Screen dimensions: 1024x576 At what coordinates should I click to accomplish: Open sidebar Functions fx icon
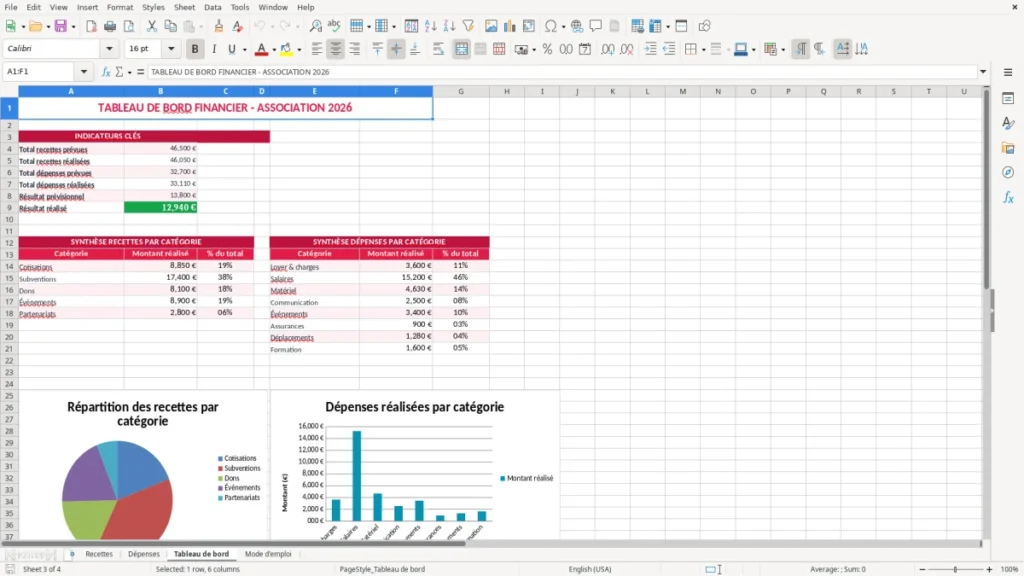1008,197
